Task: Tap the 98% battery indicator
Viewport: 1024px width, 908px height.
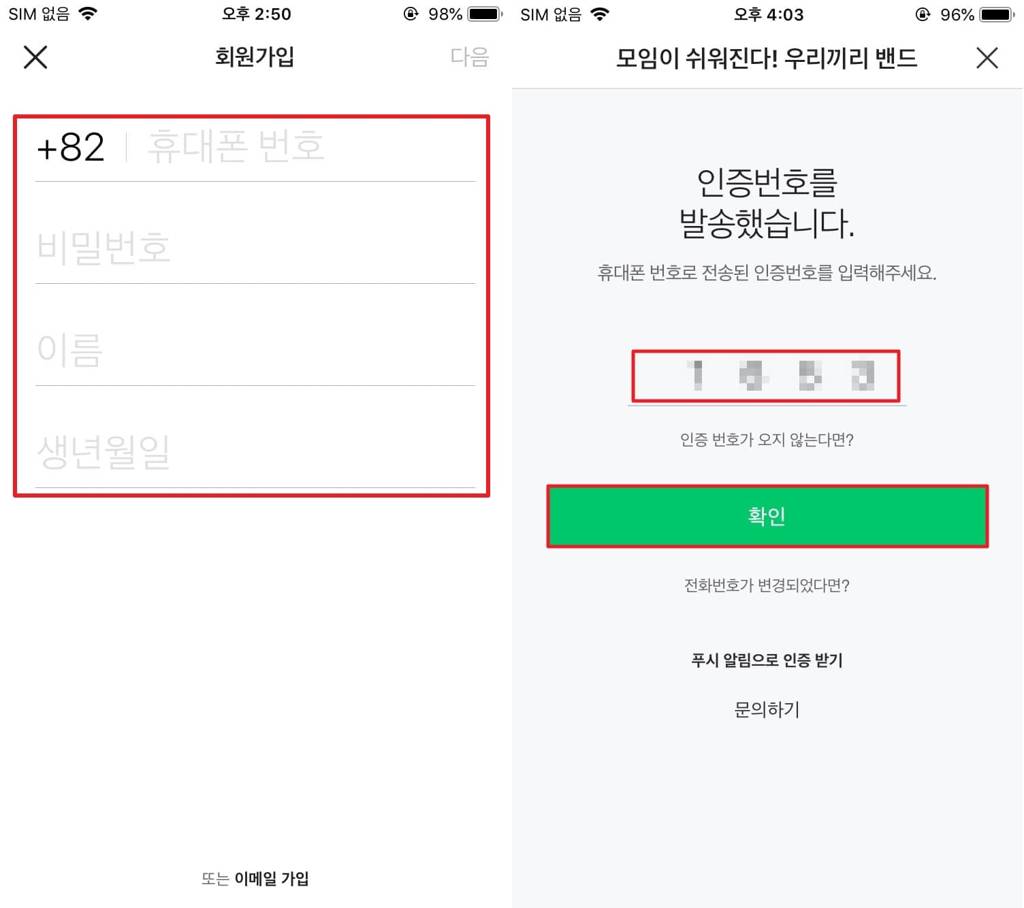Action: pos(465,14)
